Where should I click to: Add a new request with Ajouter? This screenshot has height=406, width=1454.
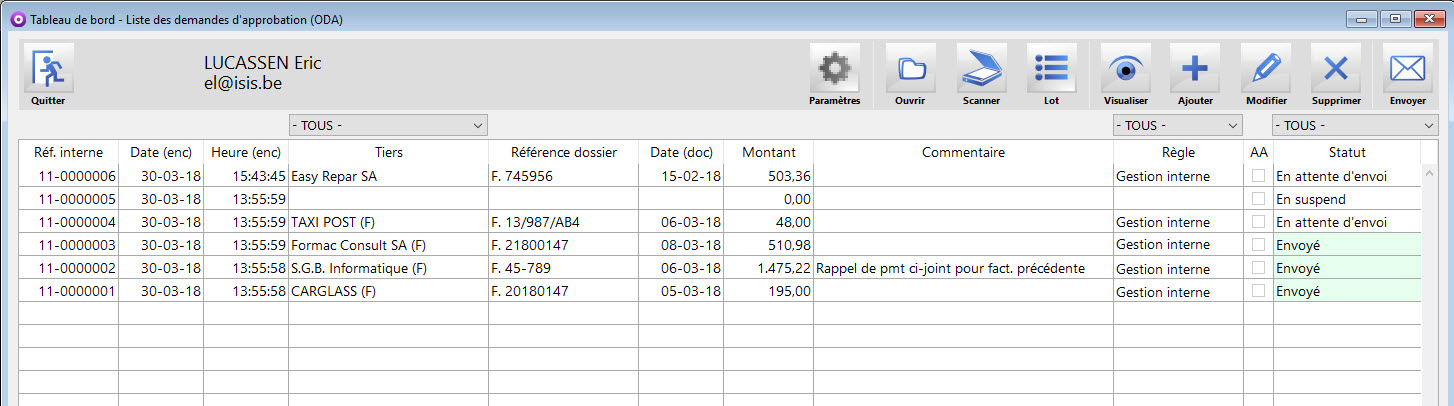[1195, 68]
